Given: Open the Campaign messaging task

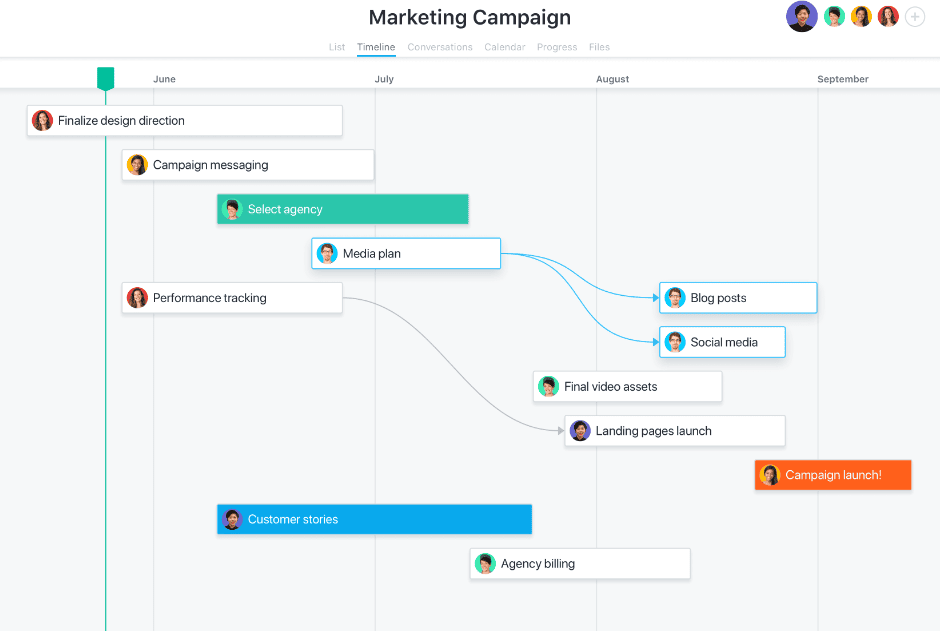Looking at the screenshot, I should coord(248,165).
